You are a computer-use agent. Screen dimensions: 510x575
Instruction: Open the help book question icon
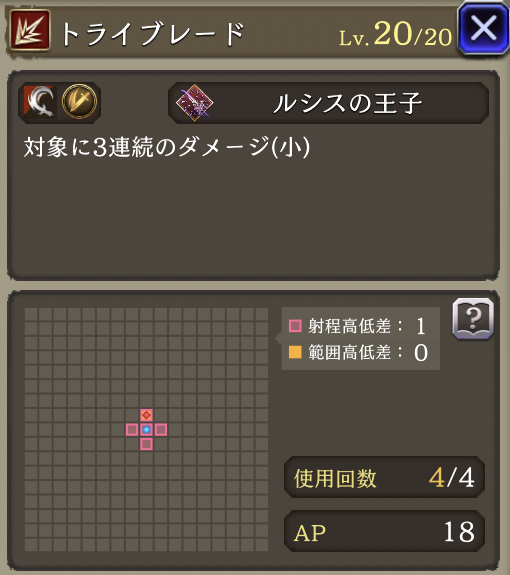(473, 319)
